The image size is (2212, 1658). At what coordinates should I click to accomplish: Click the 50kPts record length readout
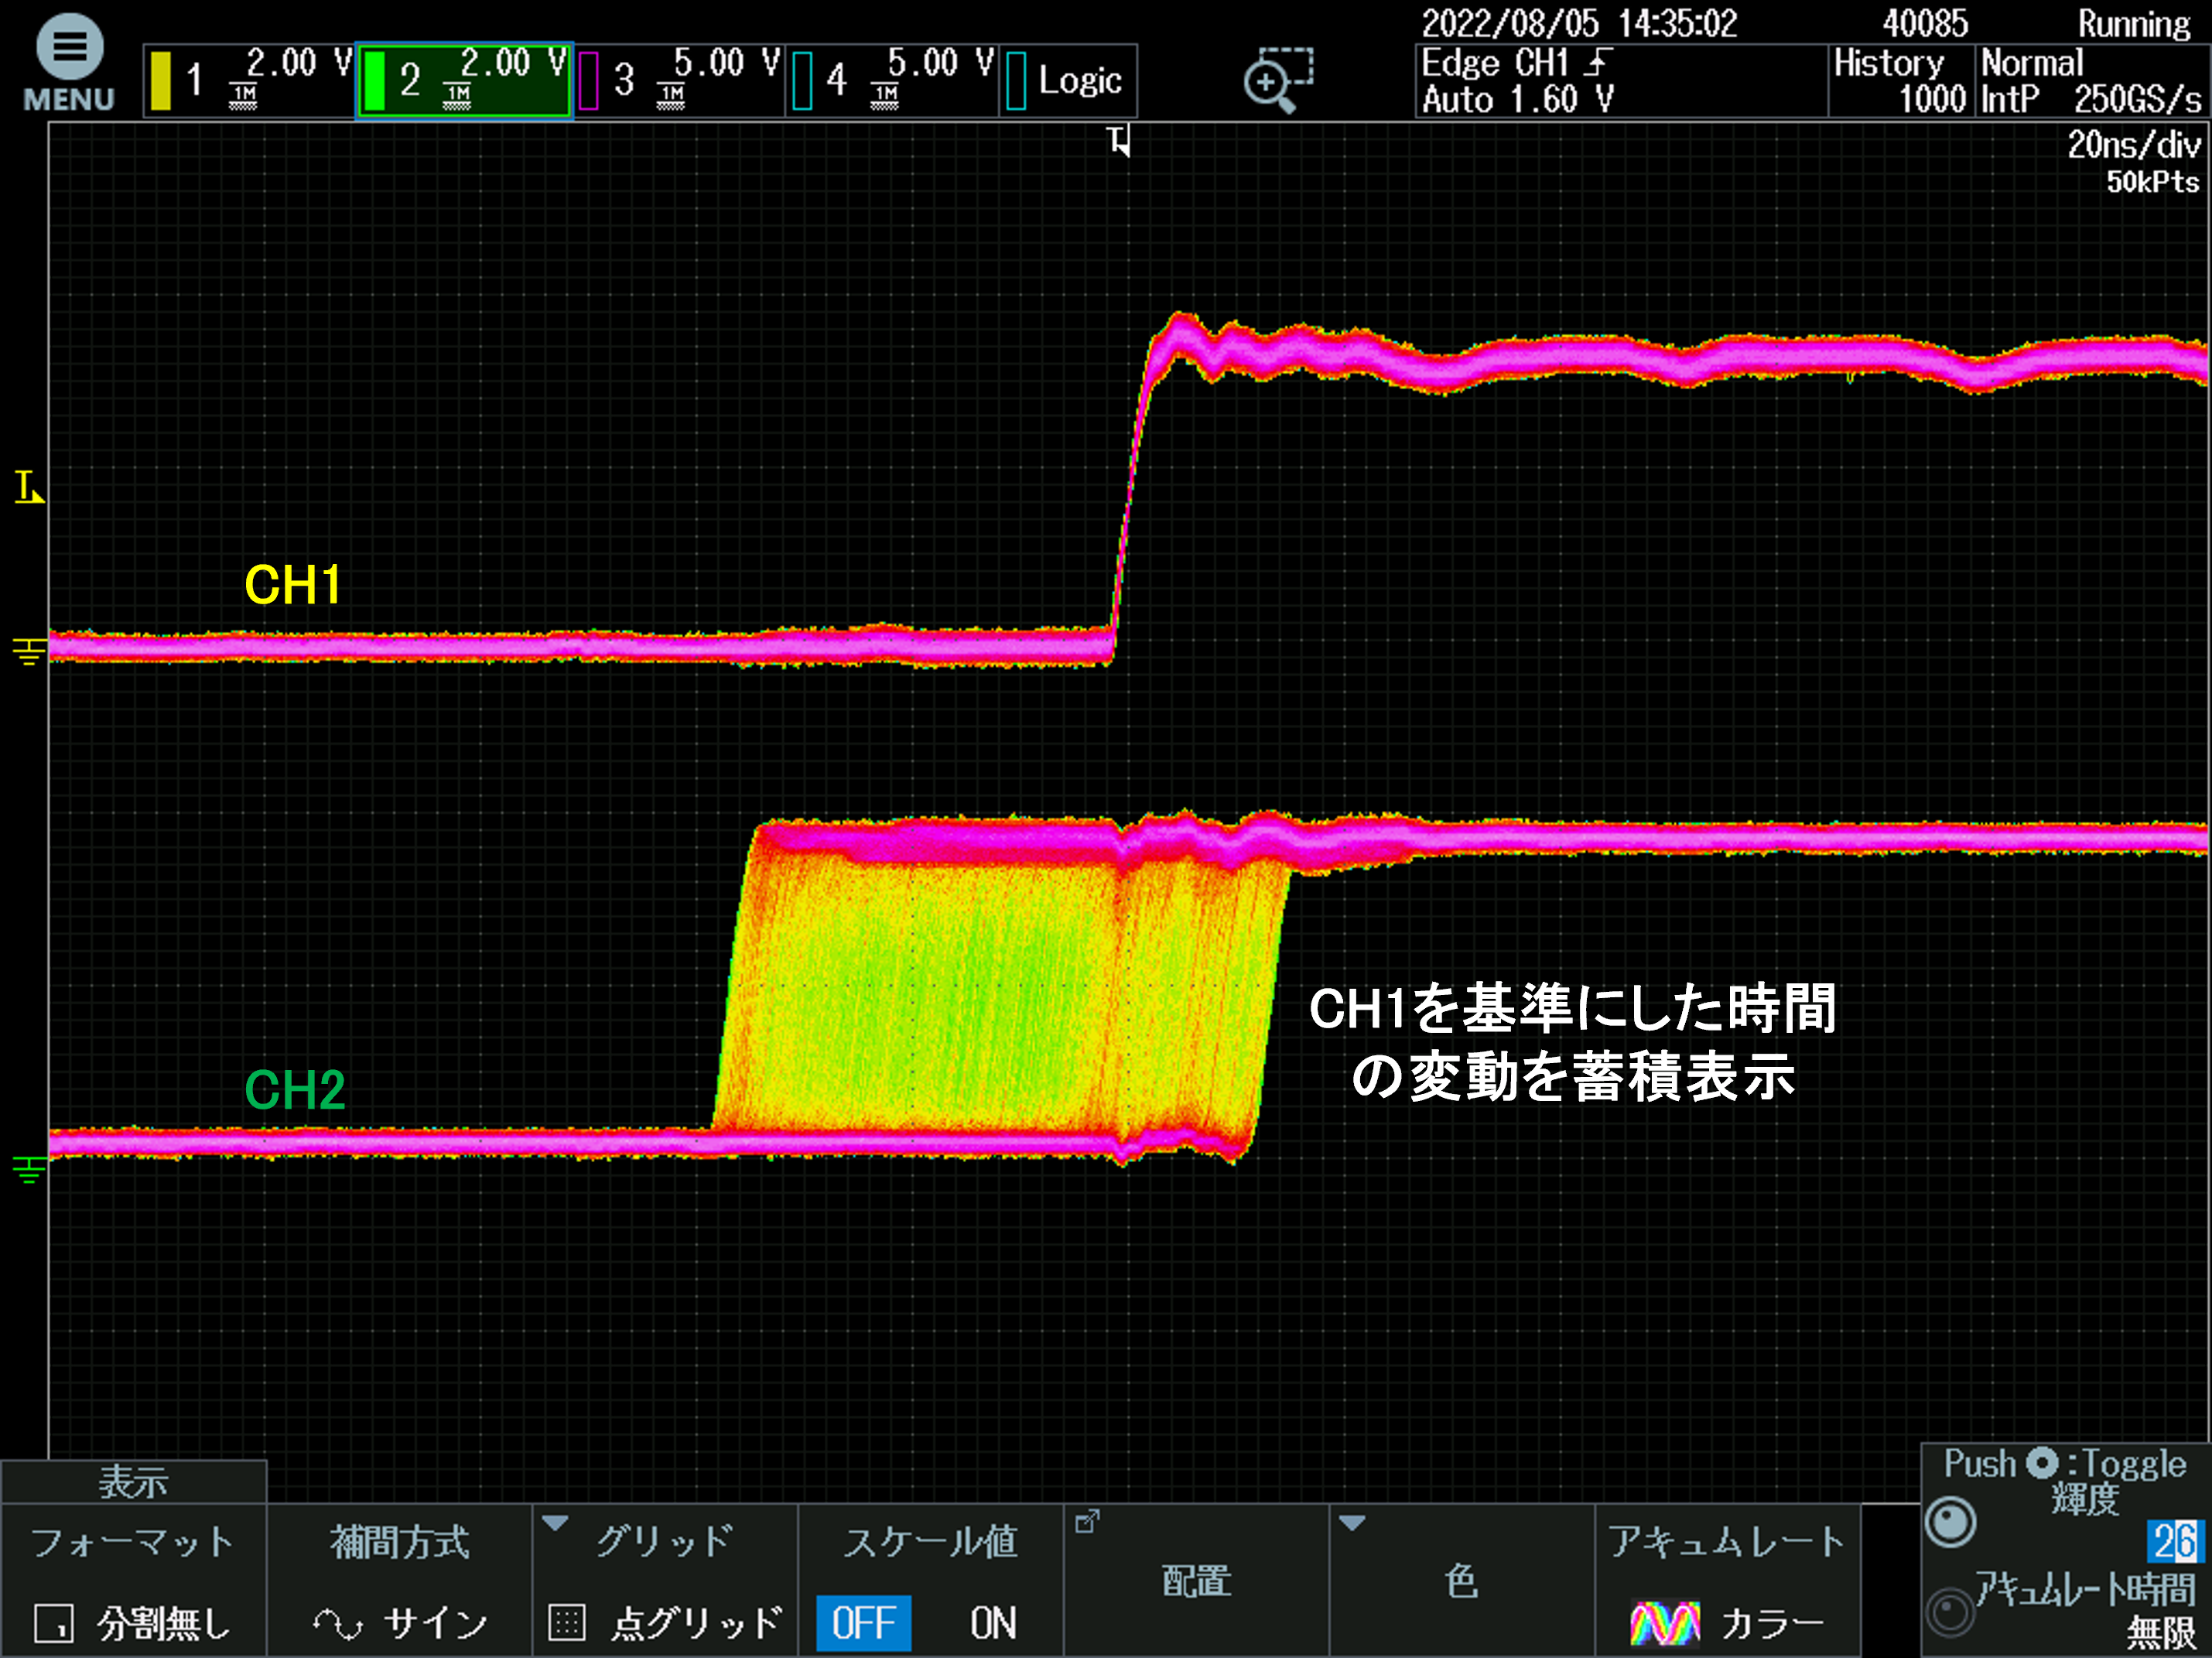(2152, 182)
